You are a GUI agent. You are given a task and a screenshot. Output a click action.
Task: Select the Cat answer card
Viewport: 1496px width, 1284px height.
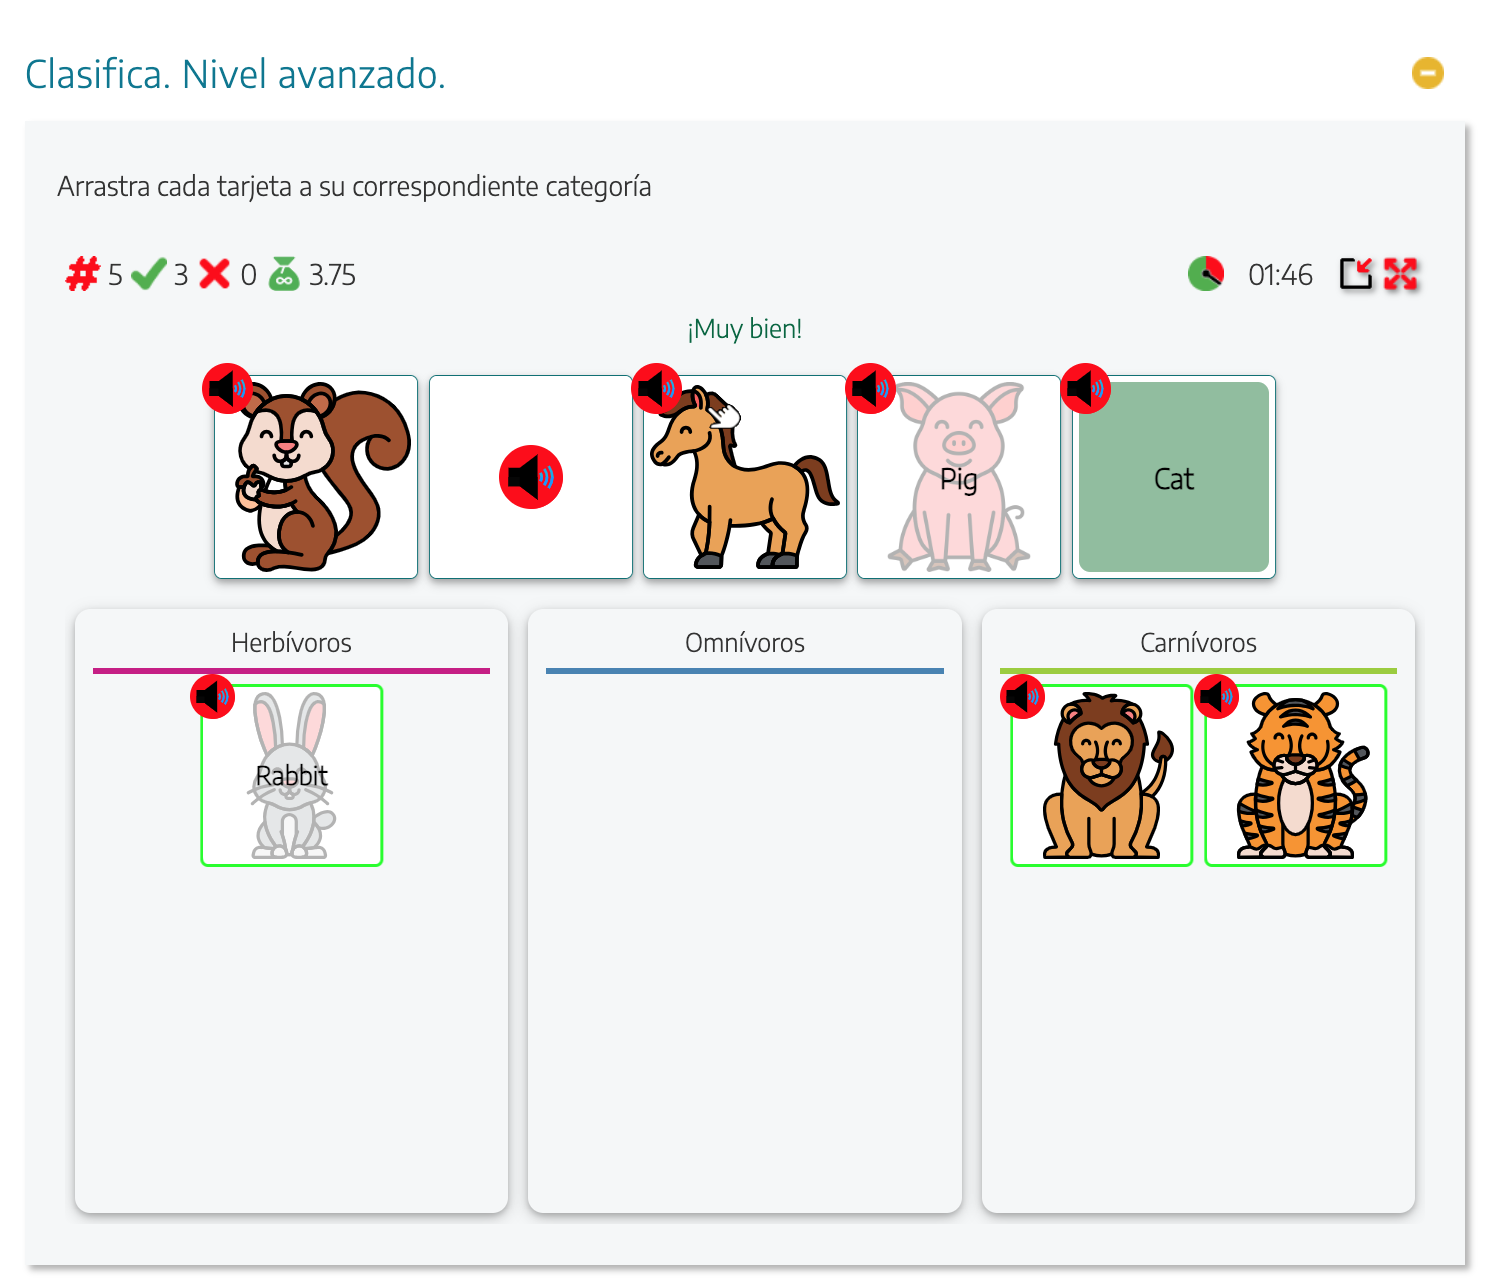(1174, 478)
